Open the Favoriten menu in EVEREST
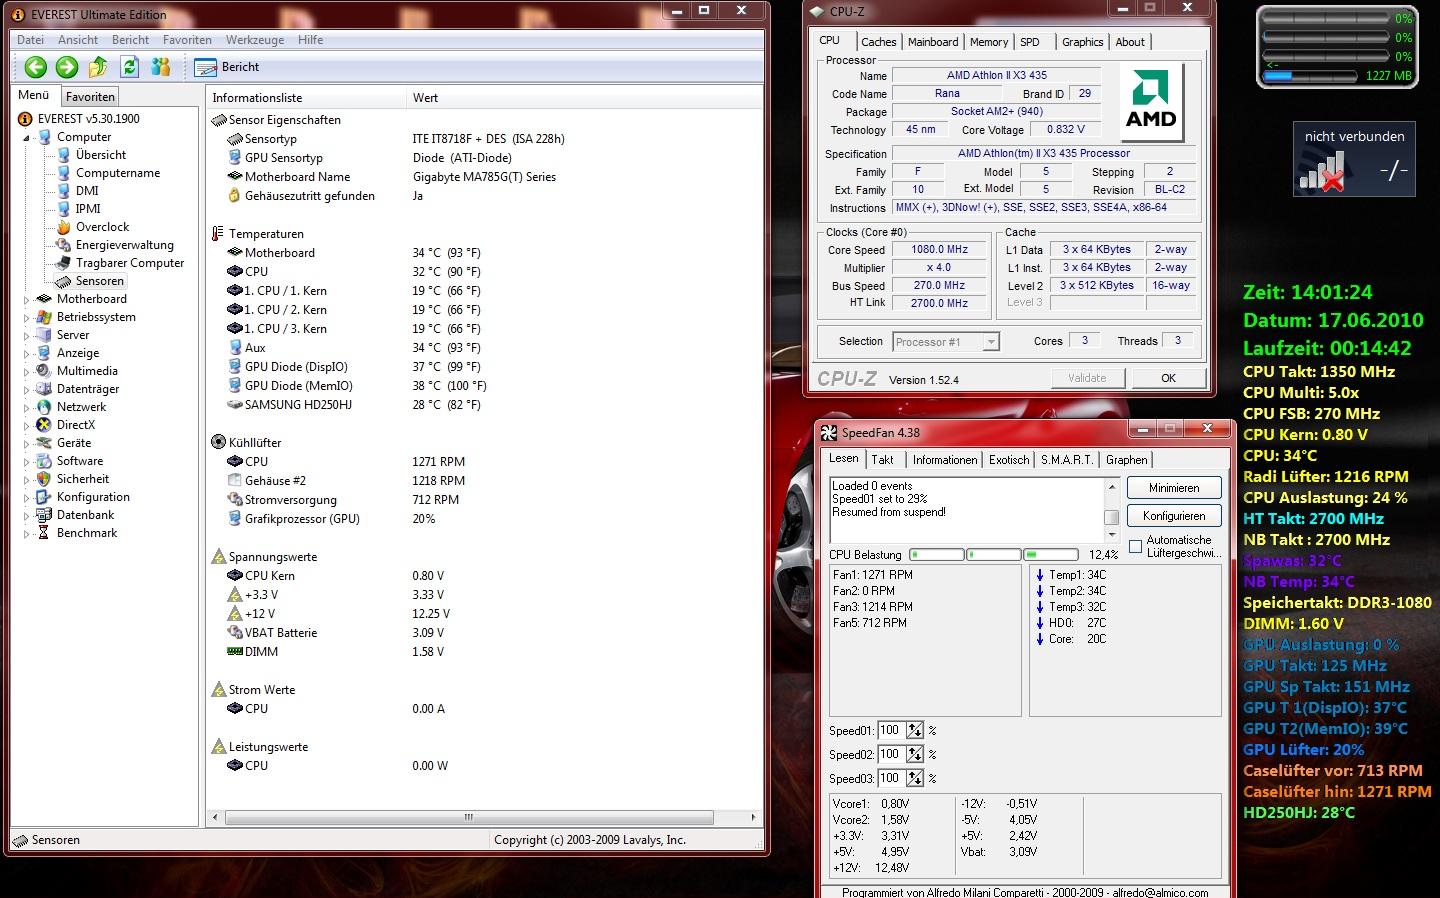The height and width of the screenshot is (898, 1440). click(x=187, y=40)
